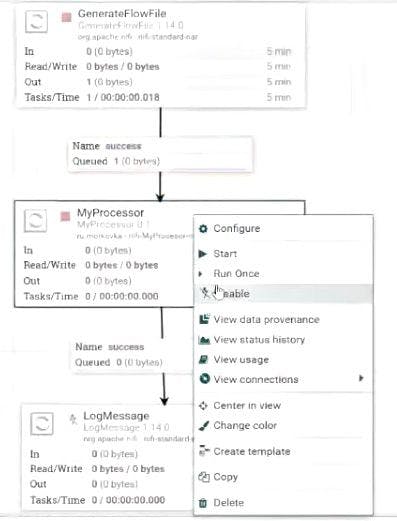Click the highlighted Disable menu option

pyautogui.click(x=283, y=294)
